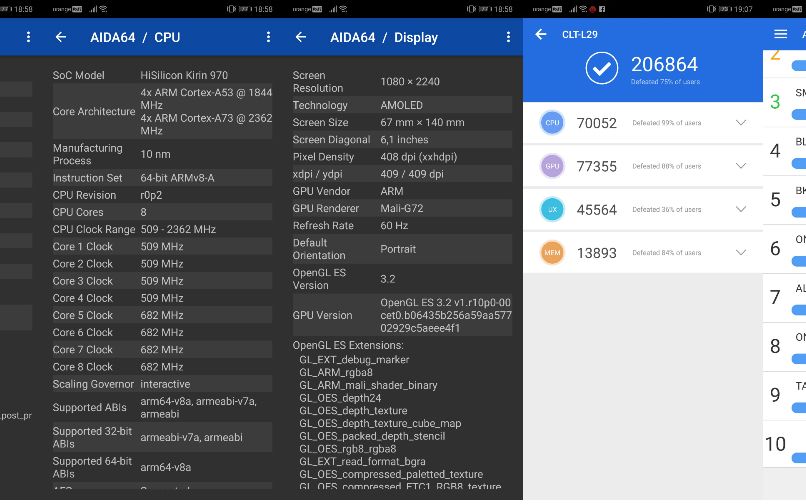806x504 pixels.
Task: Tap 'Defeated 75% of users' under total score
Action: coord(665,82)
